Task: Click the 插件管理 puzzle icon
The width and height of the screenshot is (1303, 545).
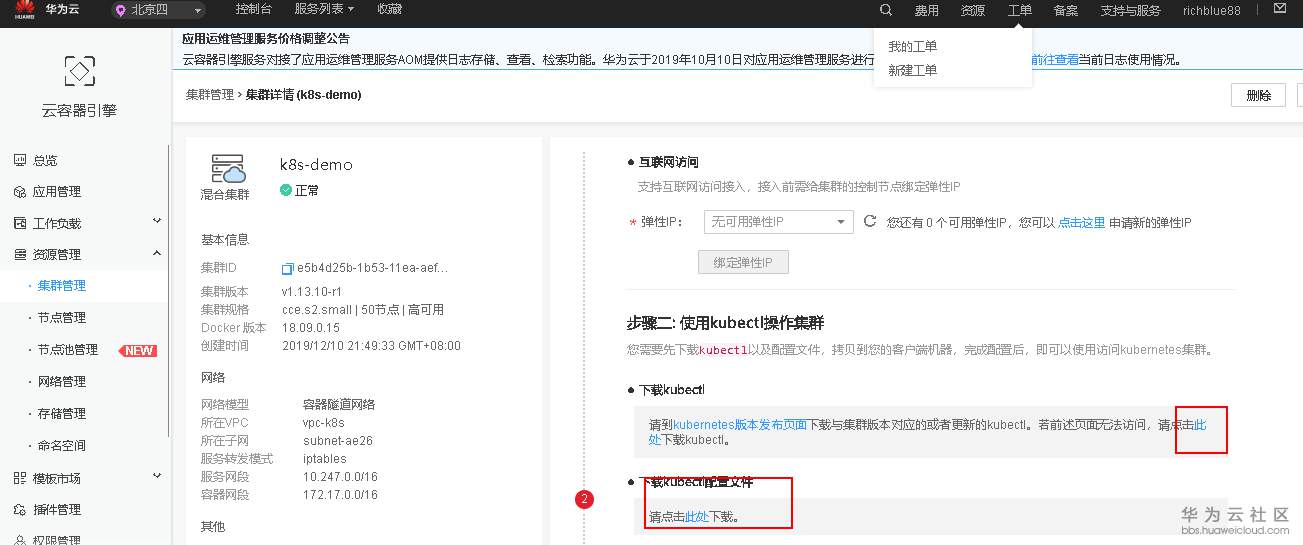Action: [19, 510]
